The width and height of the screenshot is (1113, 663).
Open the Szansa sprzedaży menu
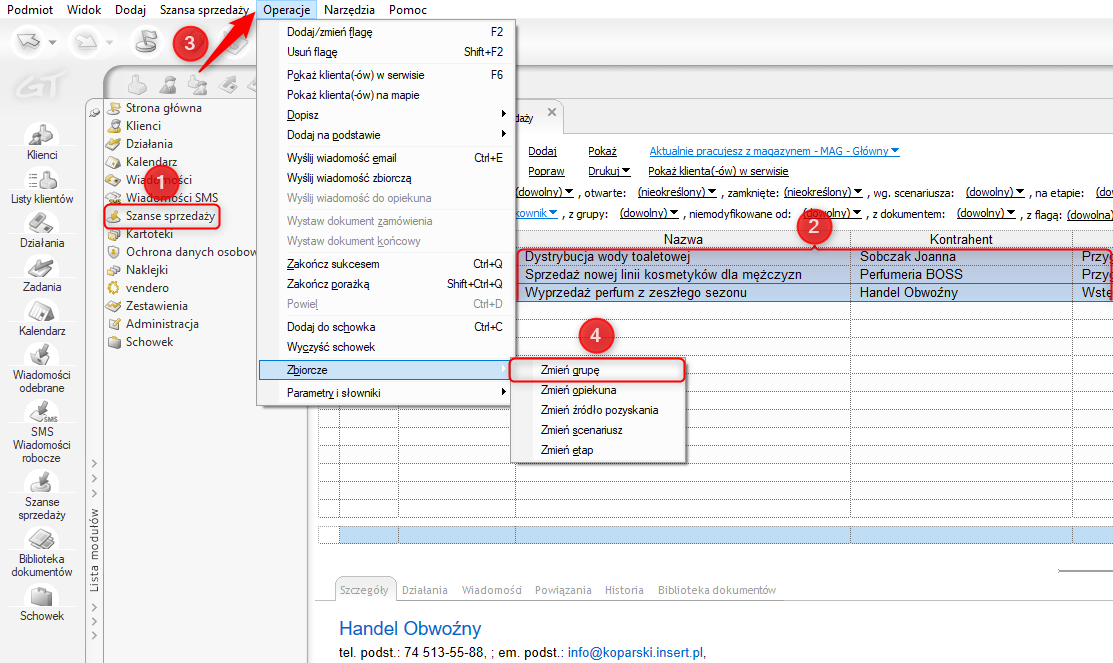pos(204,9)
